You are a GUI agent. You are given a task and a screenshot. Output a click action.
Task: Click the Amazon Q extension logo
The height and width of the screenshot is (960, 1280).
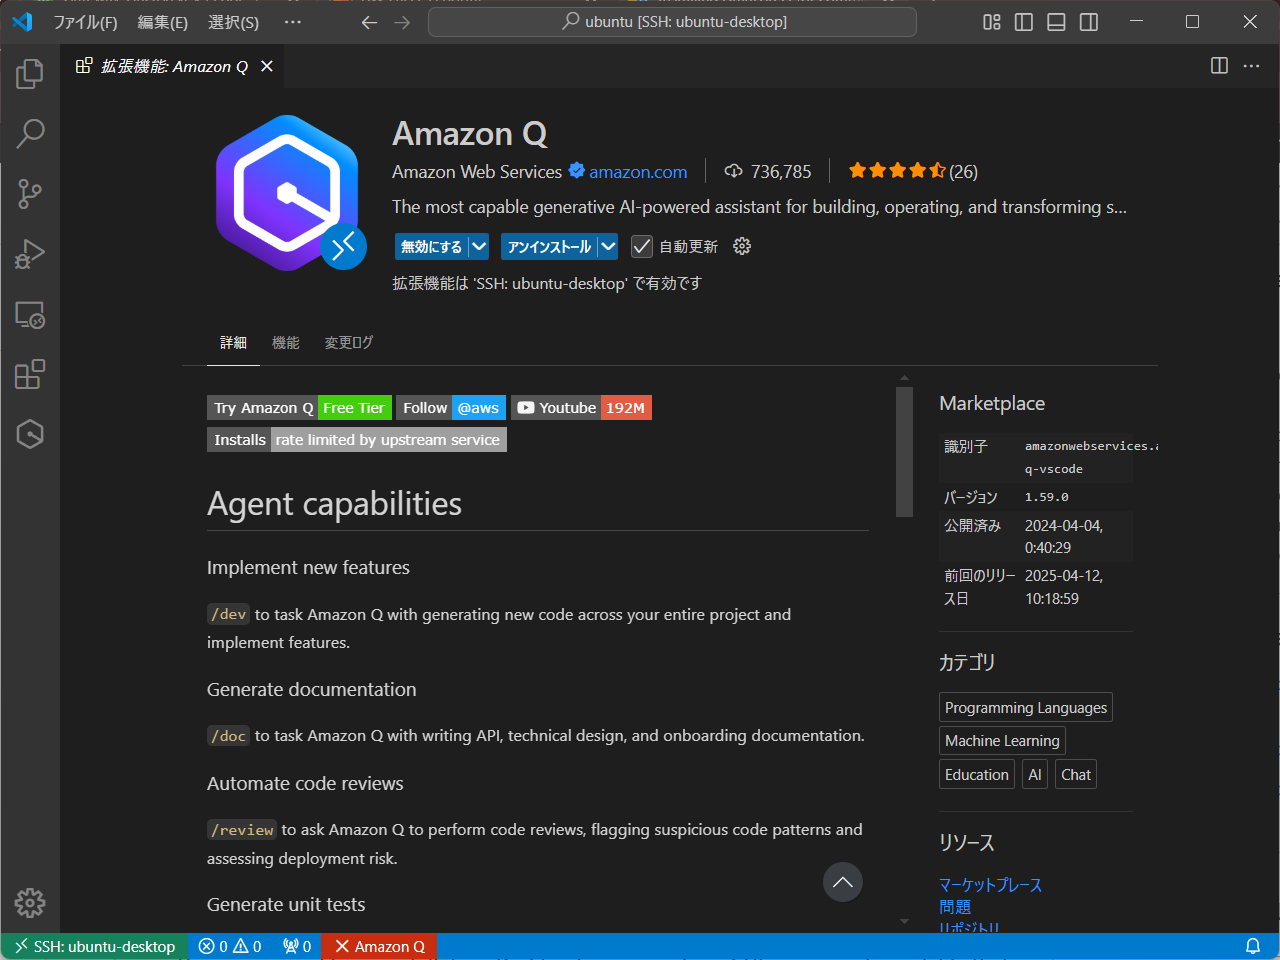[x=288, y=193]
